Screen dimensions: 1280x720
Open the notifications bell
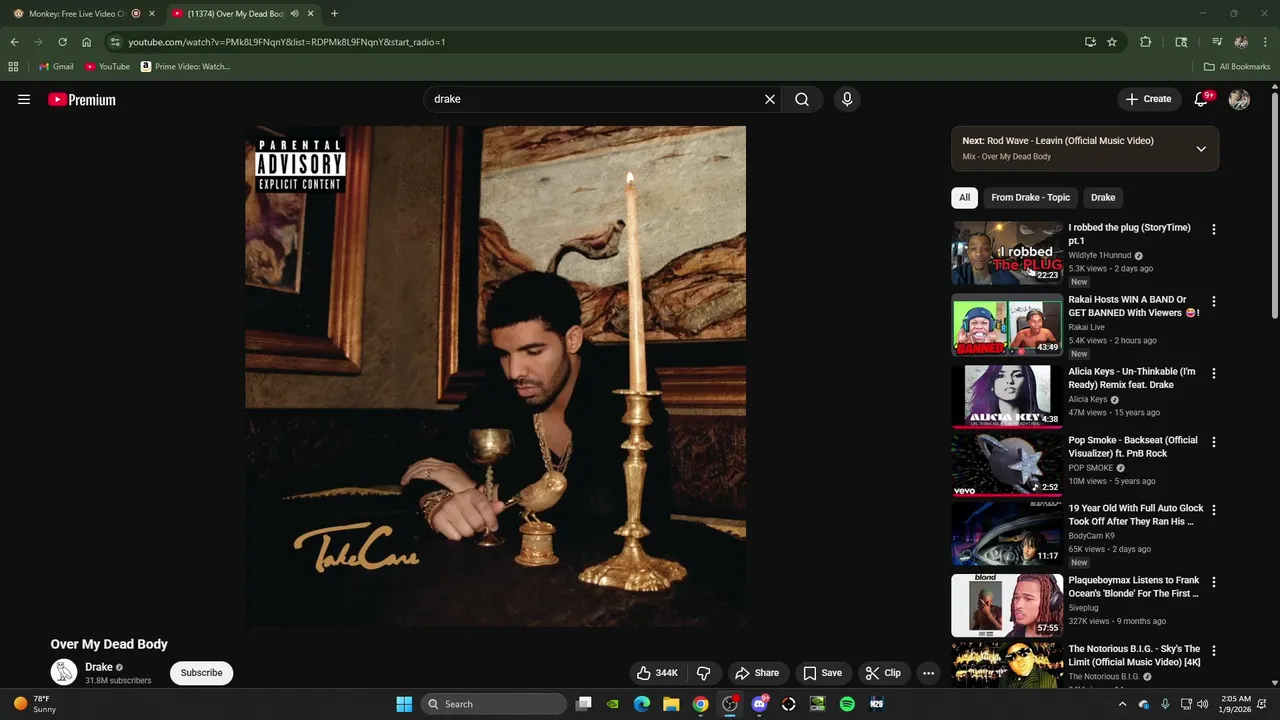click(1202, 99)
